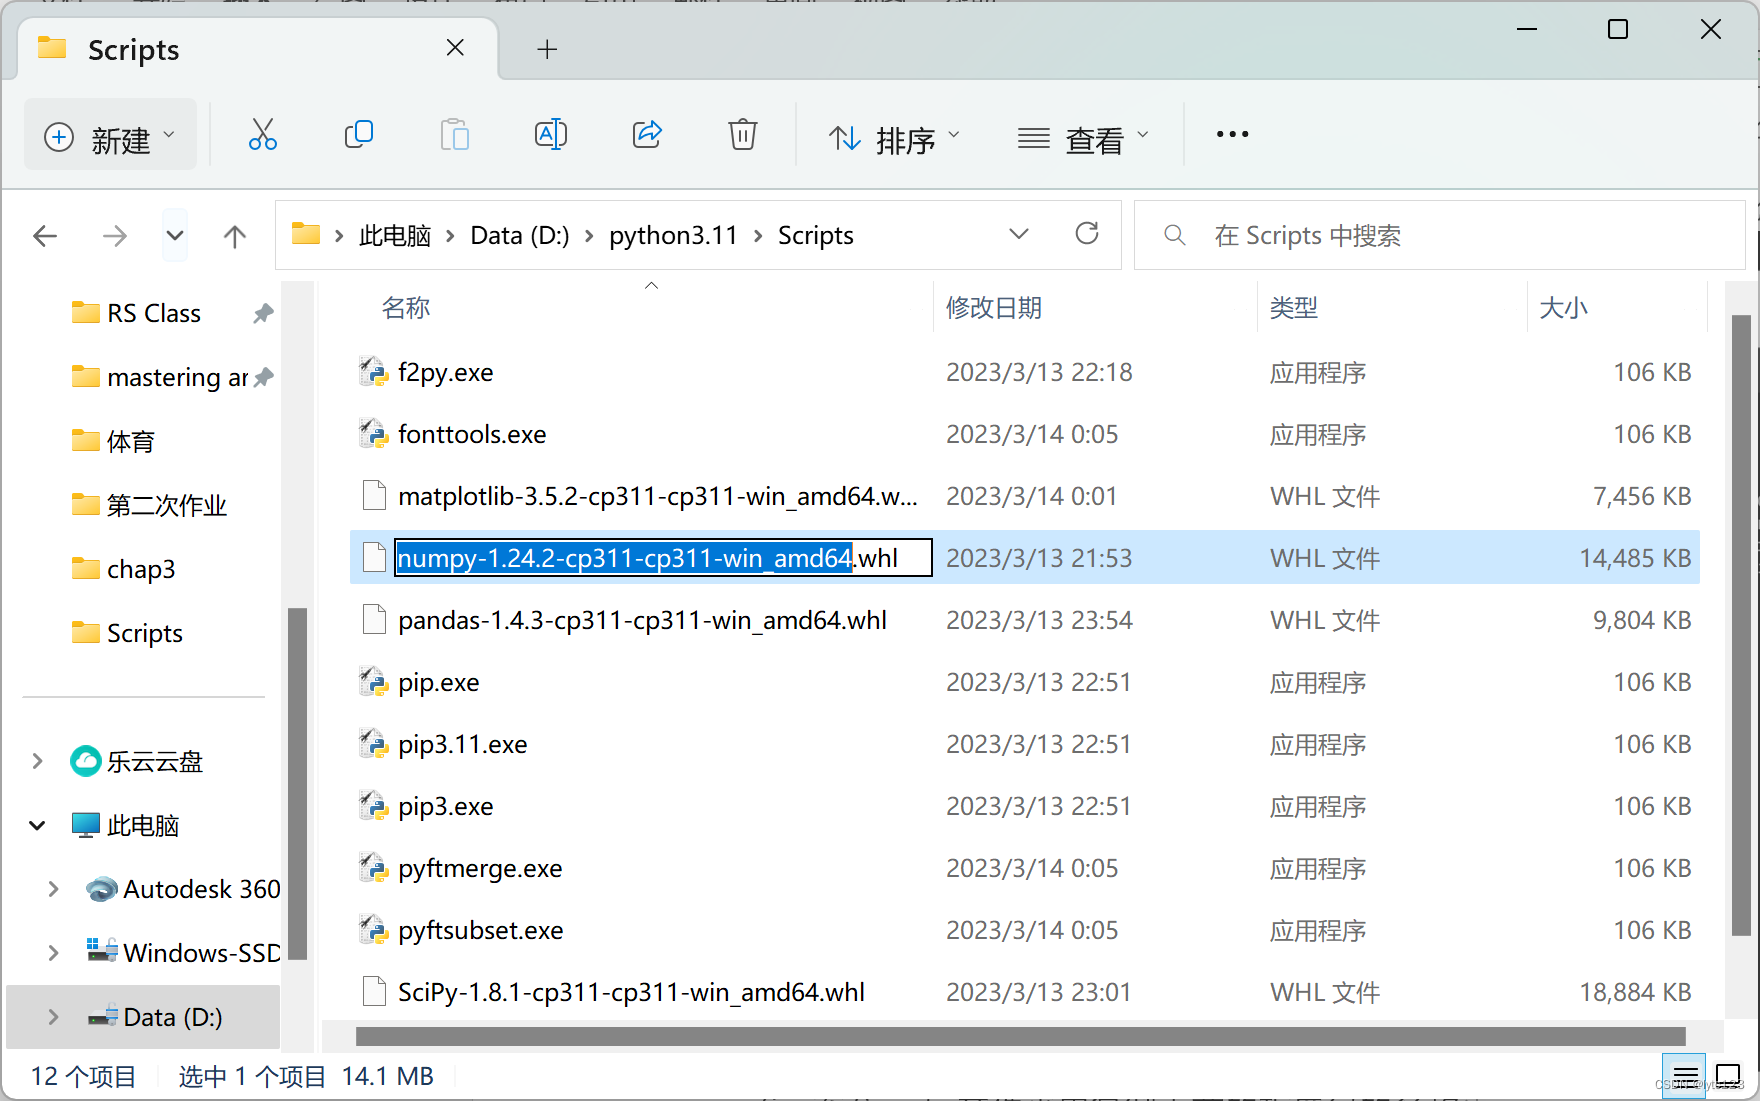Open the 查看 view options dropdown
Image resolution: width=1760 pixels, height=1101 pixels.
click(x=1083, y=137)
